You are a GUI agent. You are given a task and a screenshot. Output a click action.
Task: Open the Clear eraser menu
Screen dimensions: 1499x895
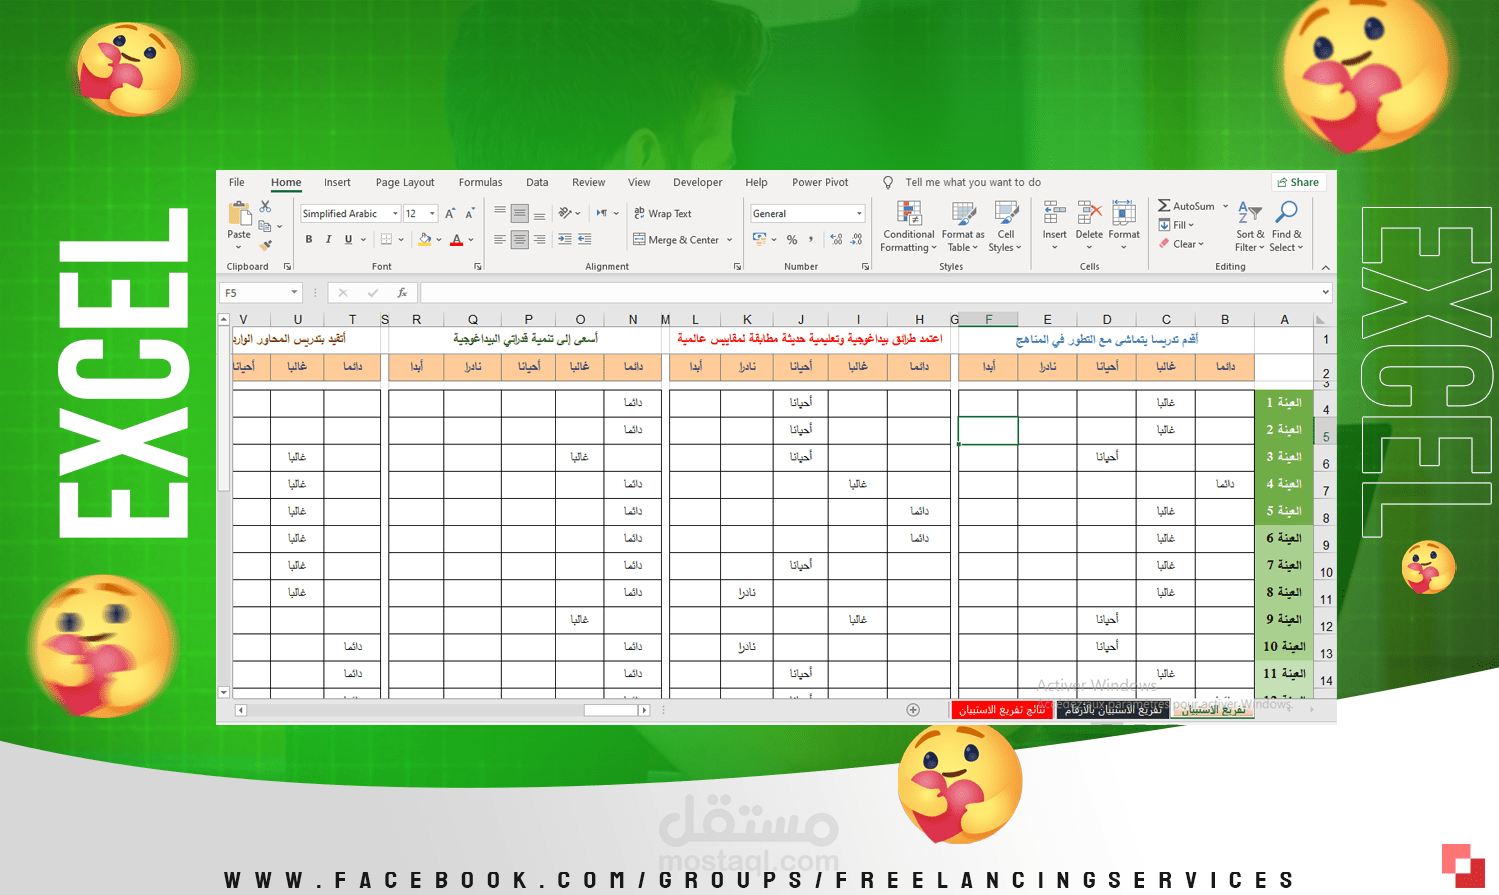[1181, 244]
